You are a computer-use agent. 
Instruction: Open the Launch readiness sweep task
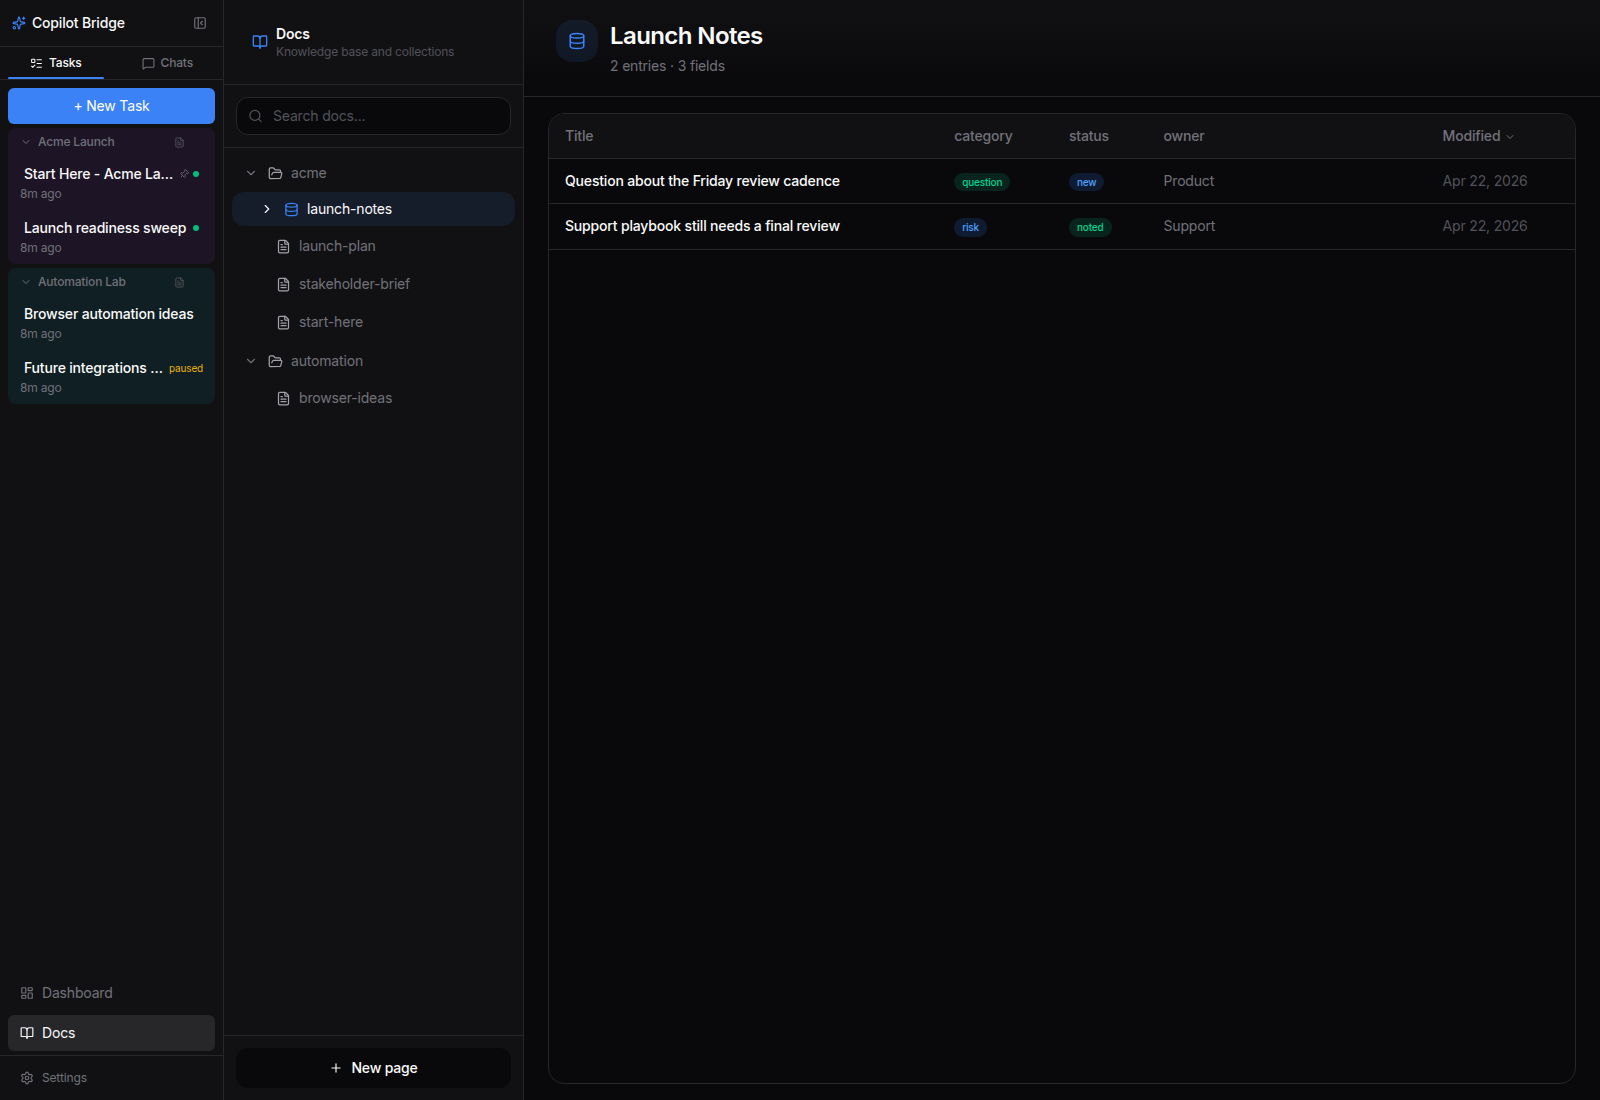tap(111, 237)
